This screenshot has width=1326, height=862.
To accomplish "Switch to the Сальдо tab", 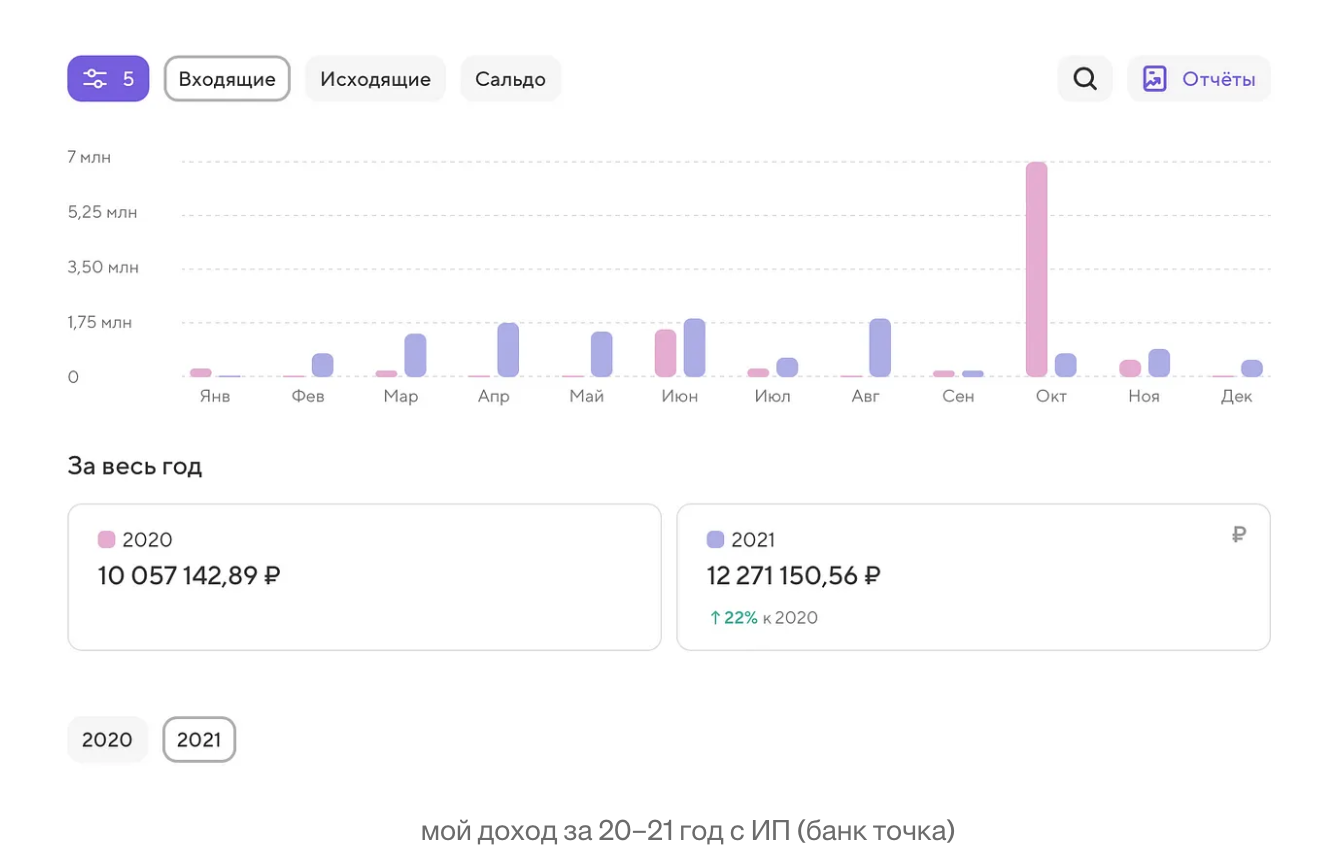I will click(x=510, y=79).
